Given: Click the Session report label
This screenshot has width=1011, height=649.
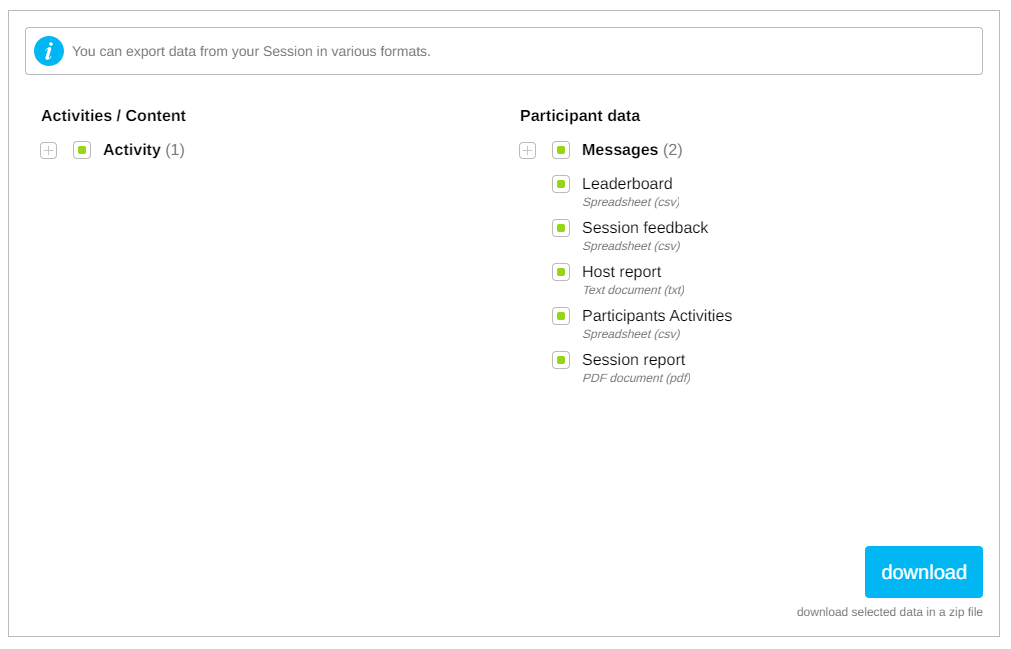Looking at the screenshot, I should [633, 360].
